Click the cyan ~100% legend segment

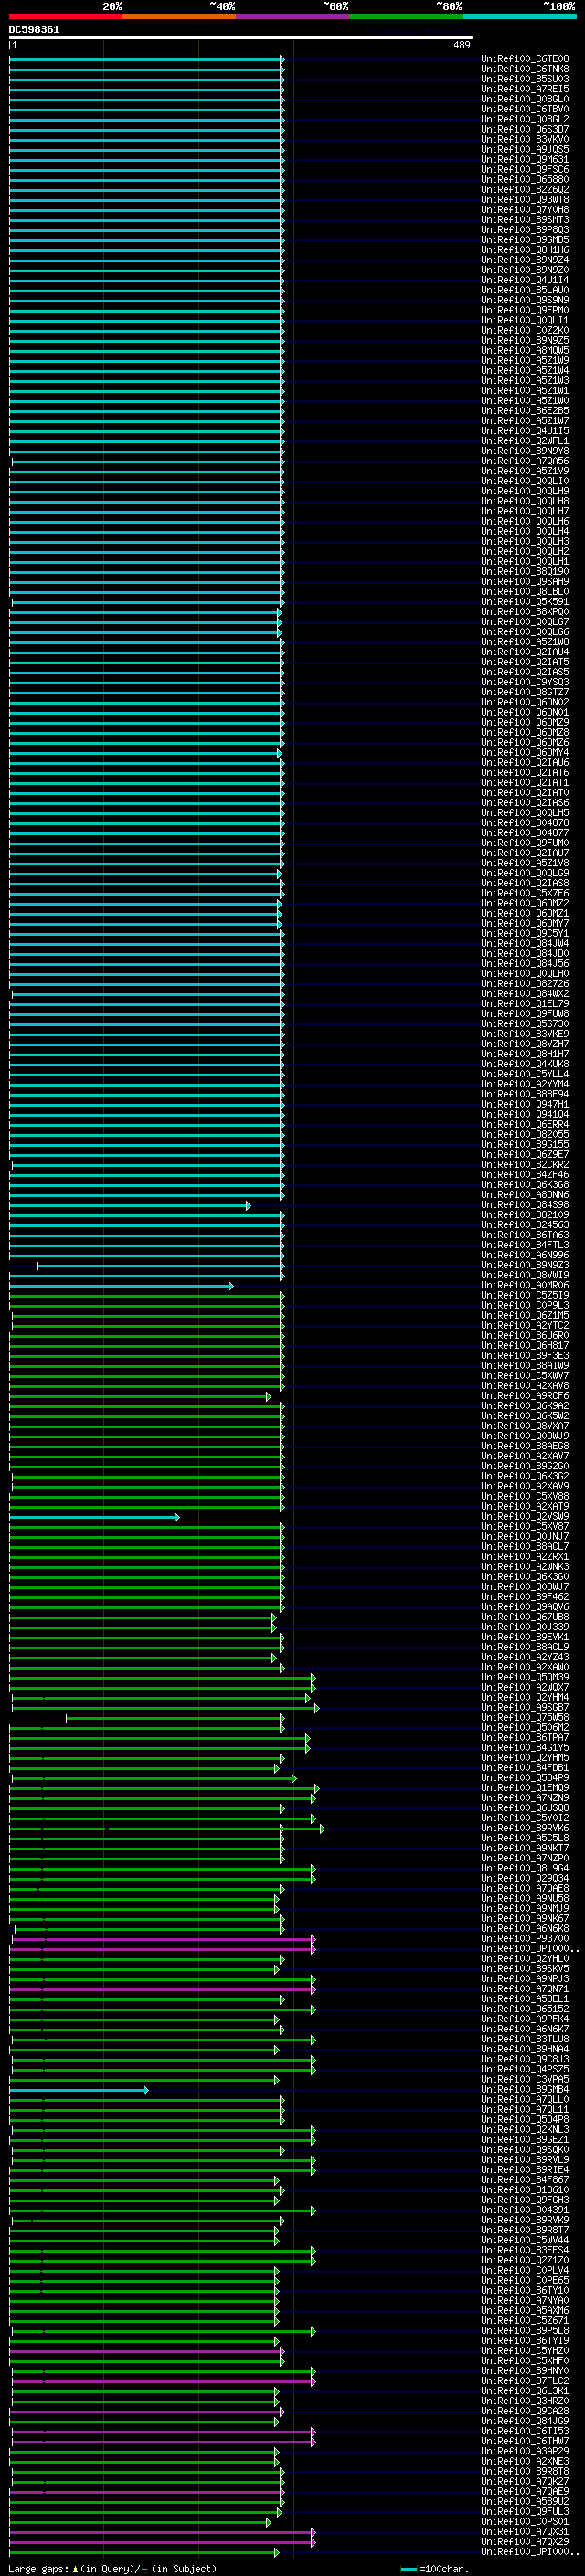(519, 16)
